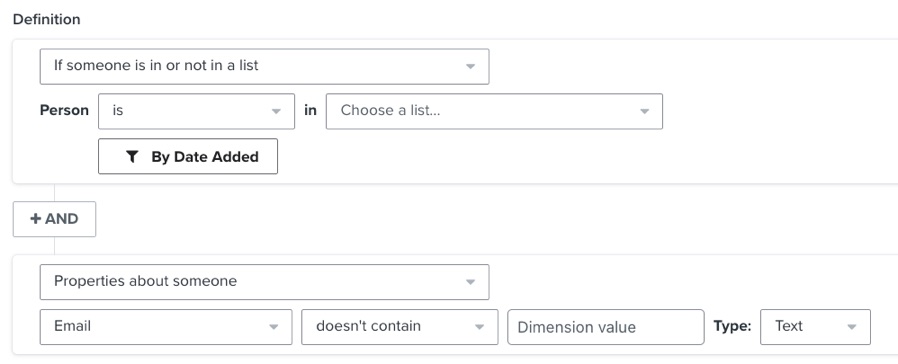
Task: Open the "doesn't contain" operator dropdown
Action: pos(400,327)
